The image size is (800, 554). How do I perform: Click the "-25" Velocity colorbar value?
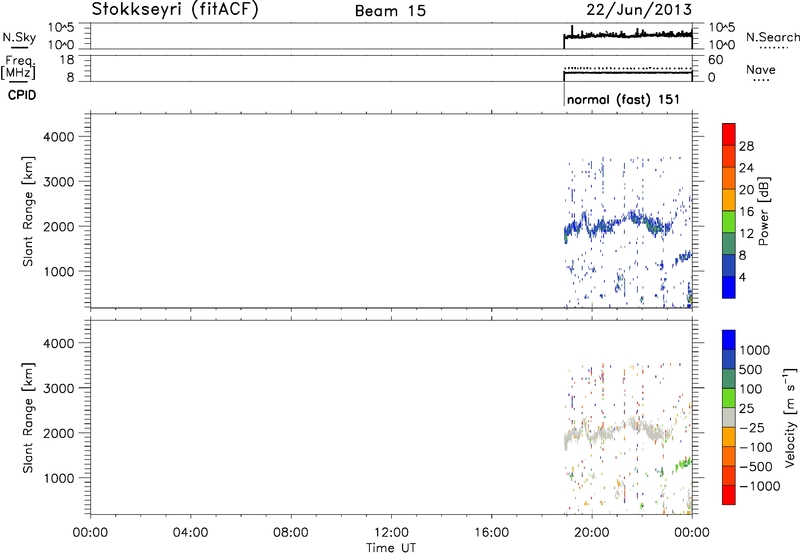tap(752, 427)
